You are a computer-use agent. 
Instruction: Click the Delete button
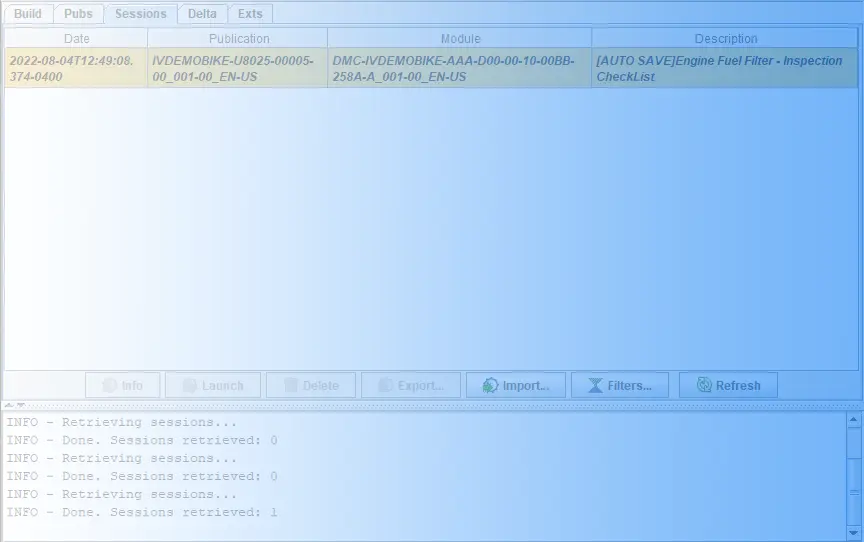point(311,385)
